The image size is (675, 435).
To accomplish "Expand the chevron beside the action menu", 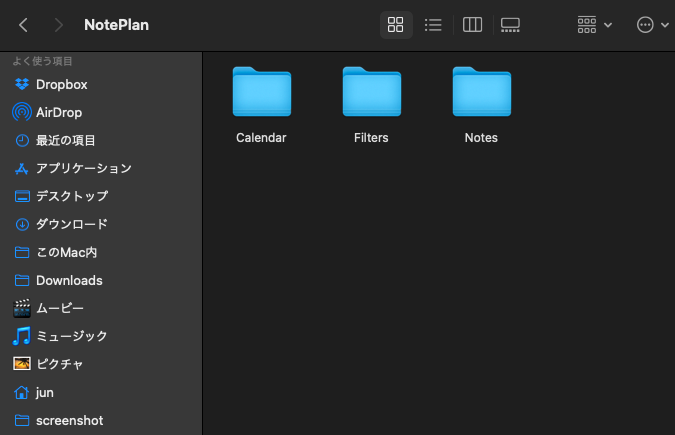I will 665,25.
